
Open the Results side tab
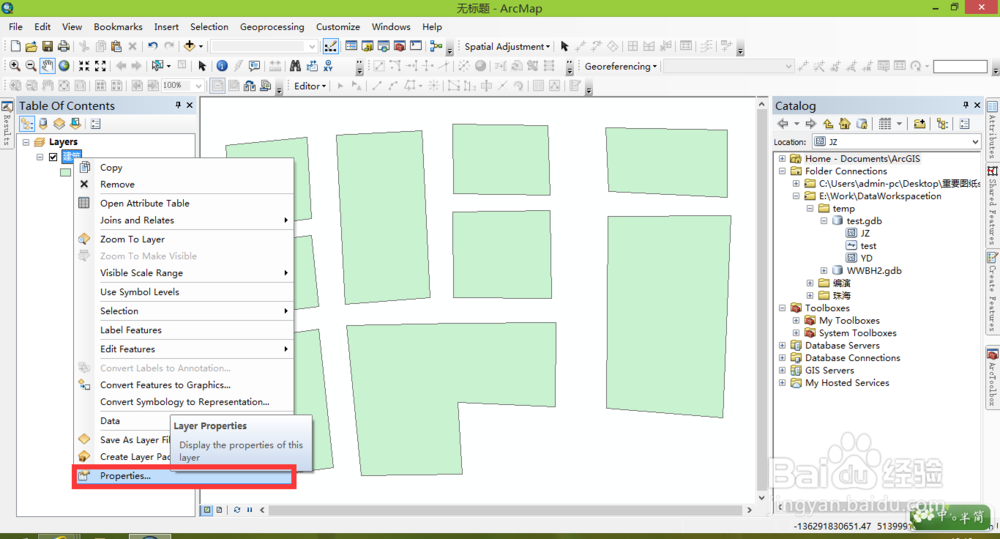point(7,124)
